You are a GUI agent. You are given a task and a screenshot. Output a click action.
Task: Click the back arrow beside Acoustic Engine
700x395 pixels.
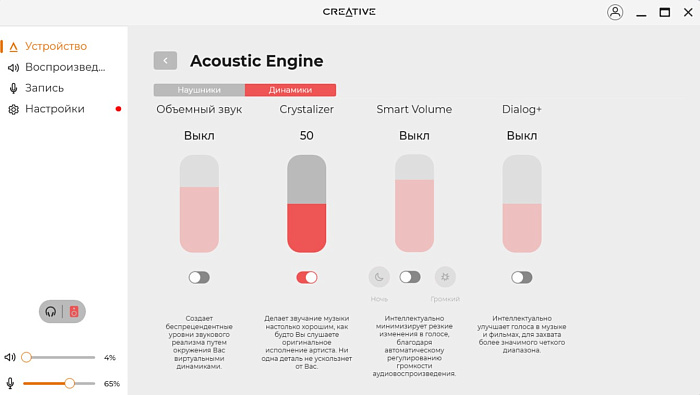click(x=165, y=61)
